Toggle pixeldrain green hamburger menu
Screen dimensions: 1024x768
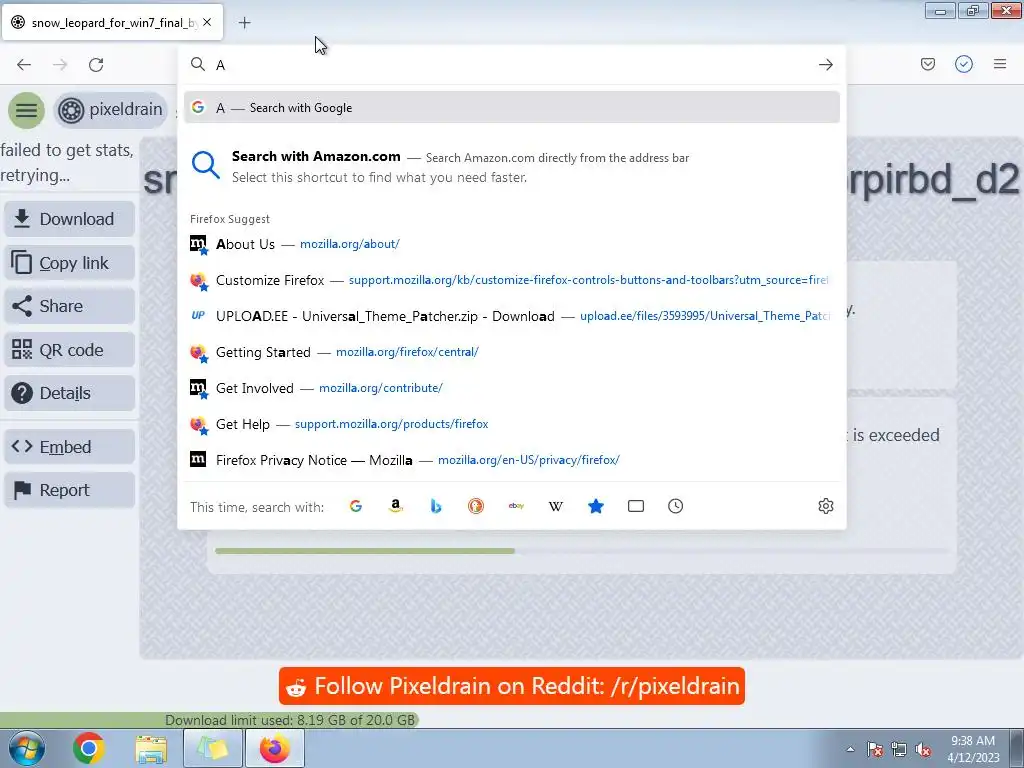[x=27, y=110]
